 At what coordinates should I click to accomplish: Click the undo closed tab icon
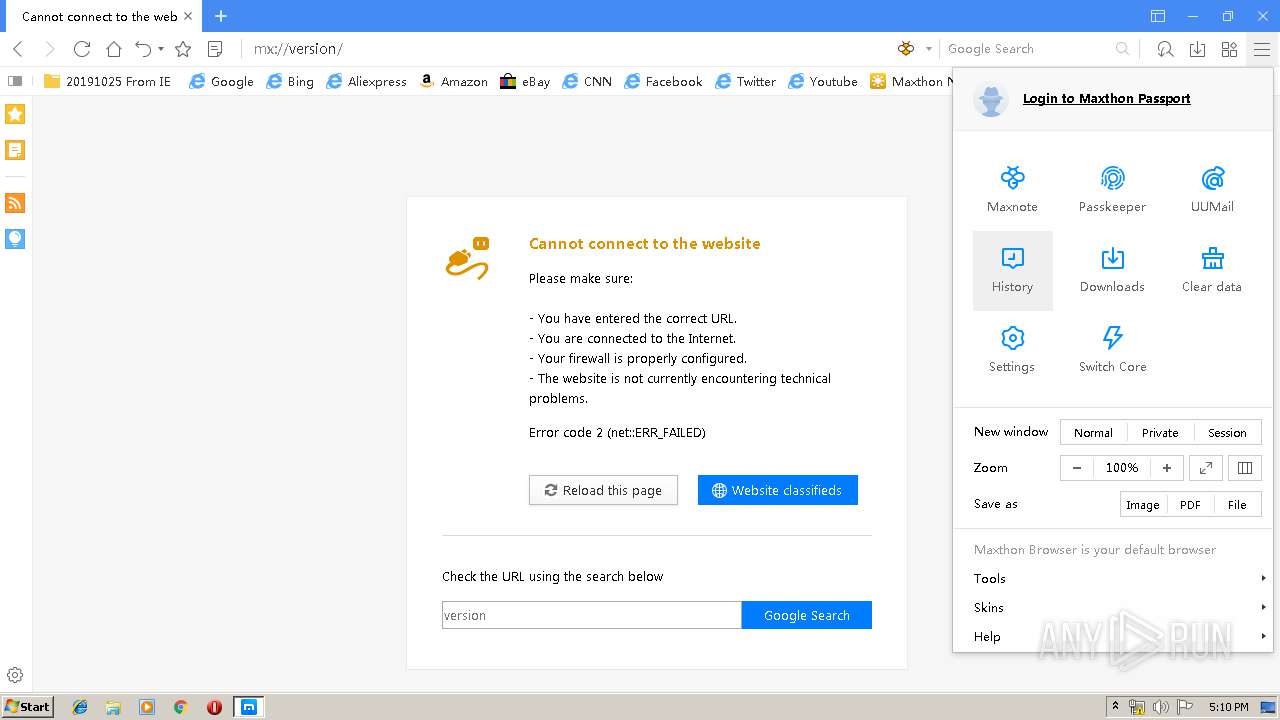pyautogui.click(x=143, y=48)
